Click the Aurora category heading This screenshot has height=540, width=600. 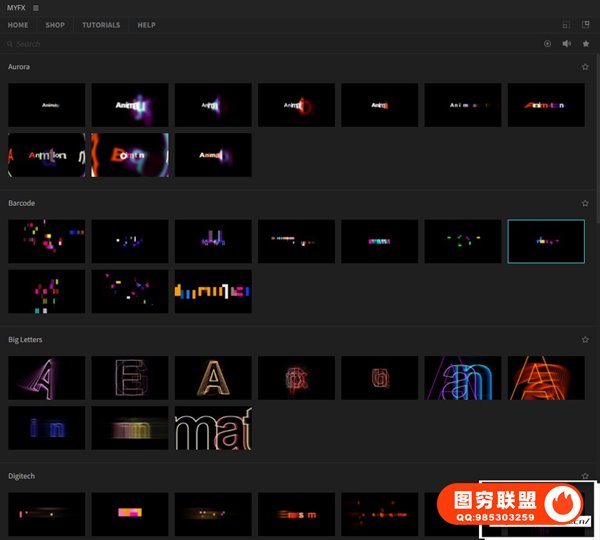19,67
